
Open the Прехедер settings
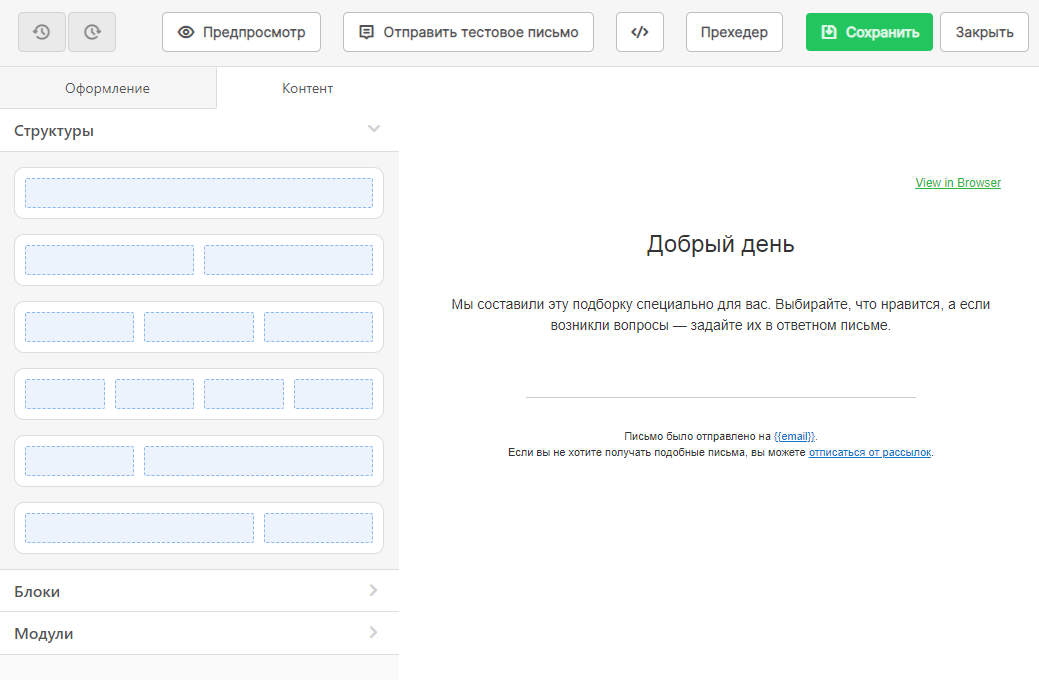[x=734, y=31]
